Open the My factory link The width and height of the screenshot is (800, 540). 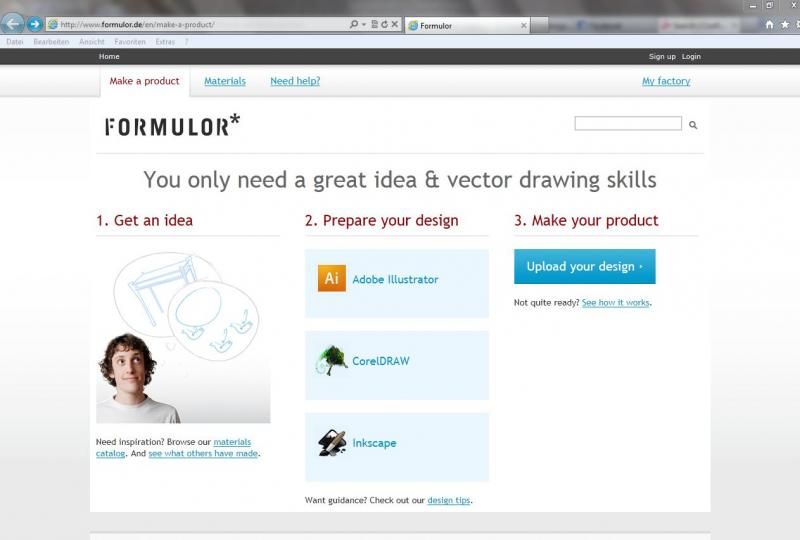coord(666,81)
